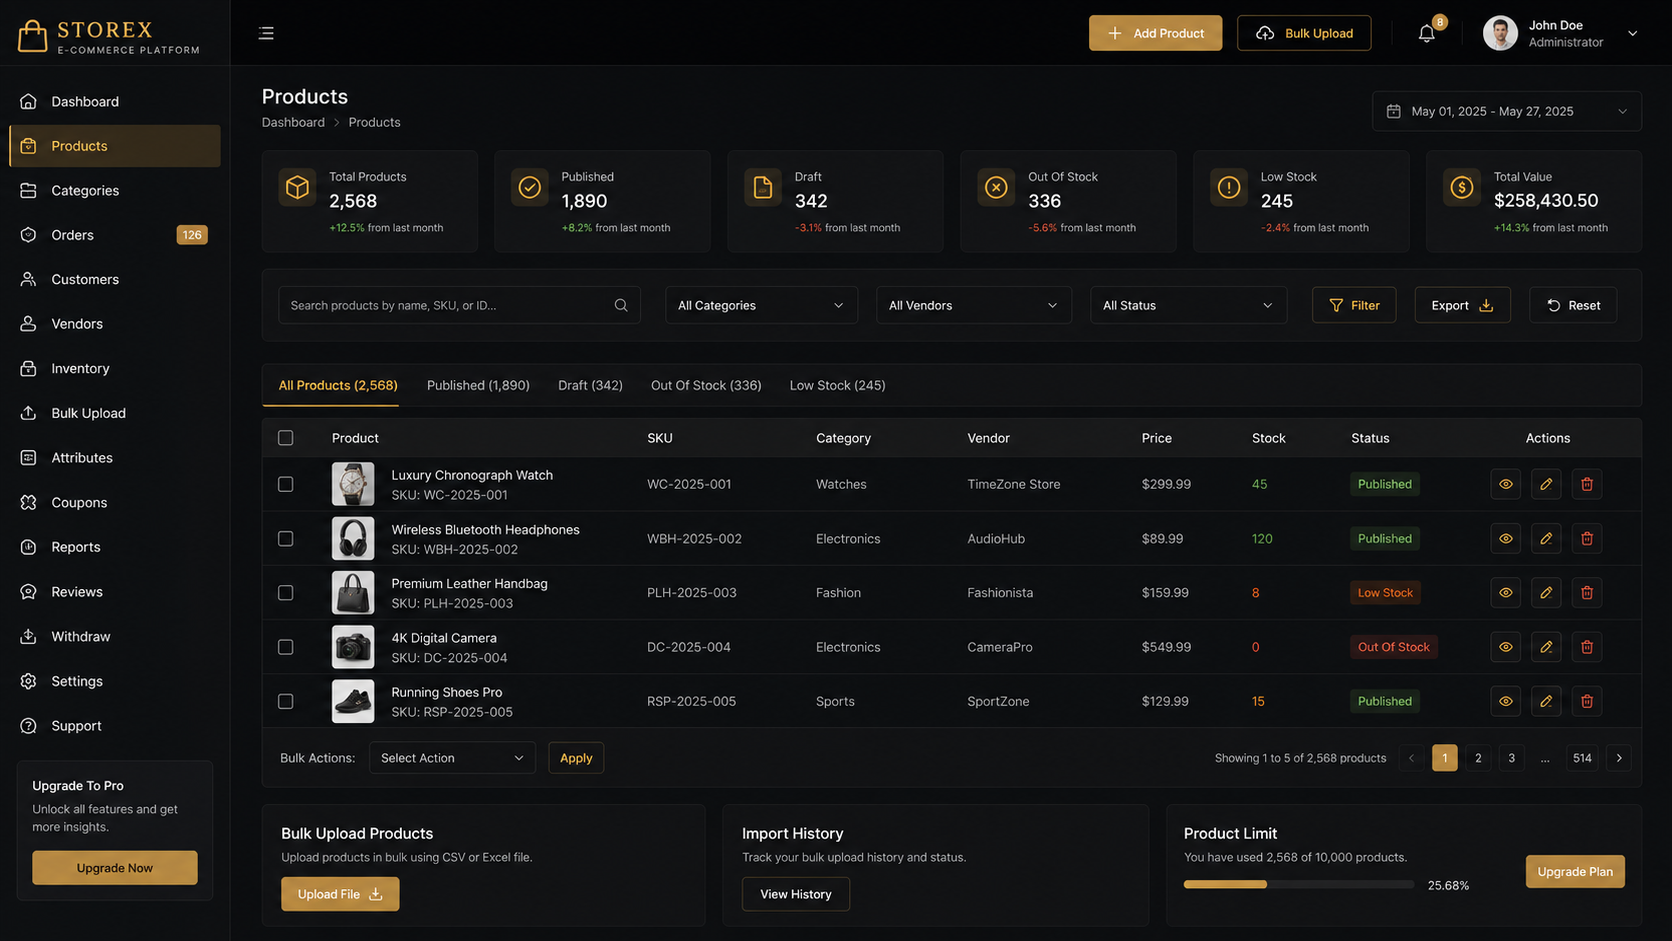Open the All Categories dropdown
This screenshot has height=941, width=1672.
[x=761, y=305]
